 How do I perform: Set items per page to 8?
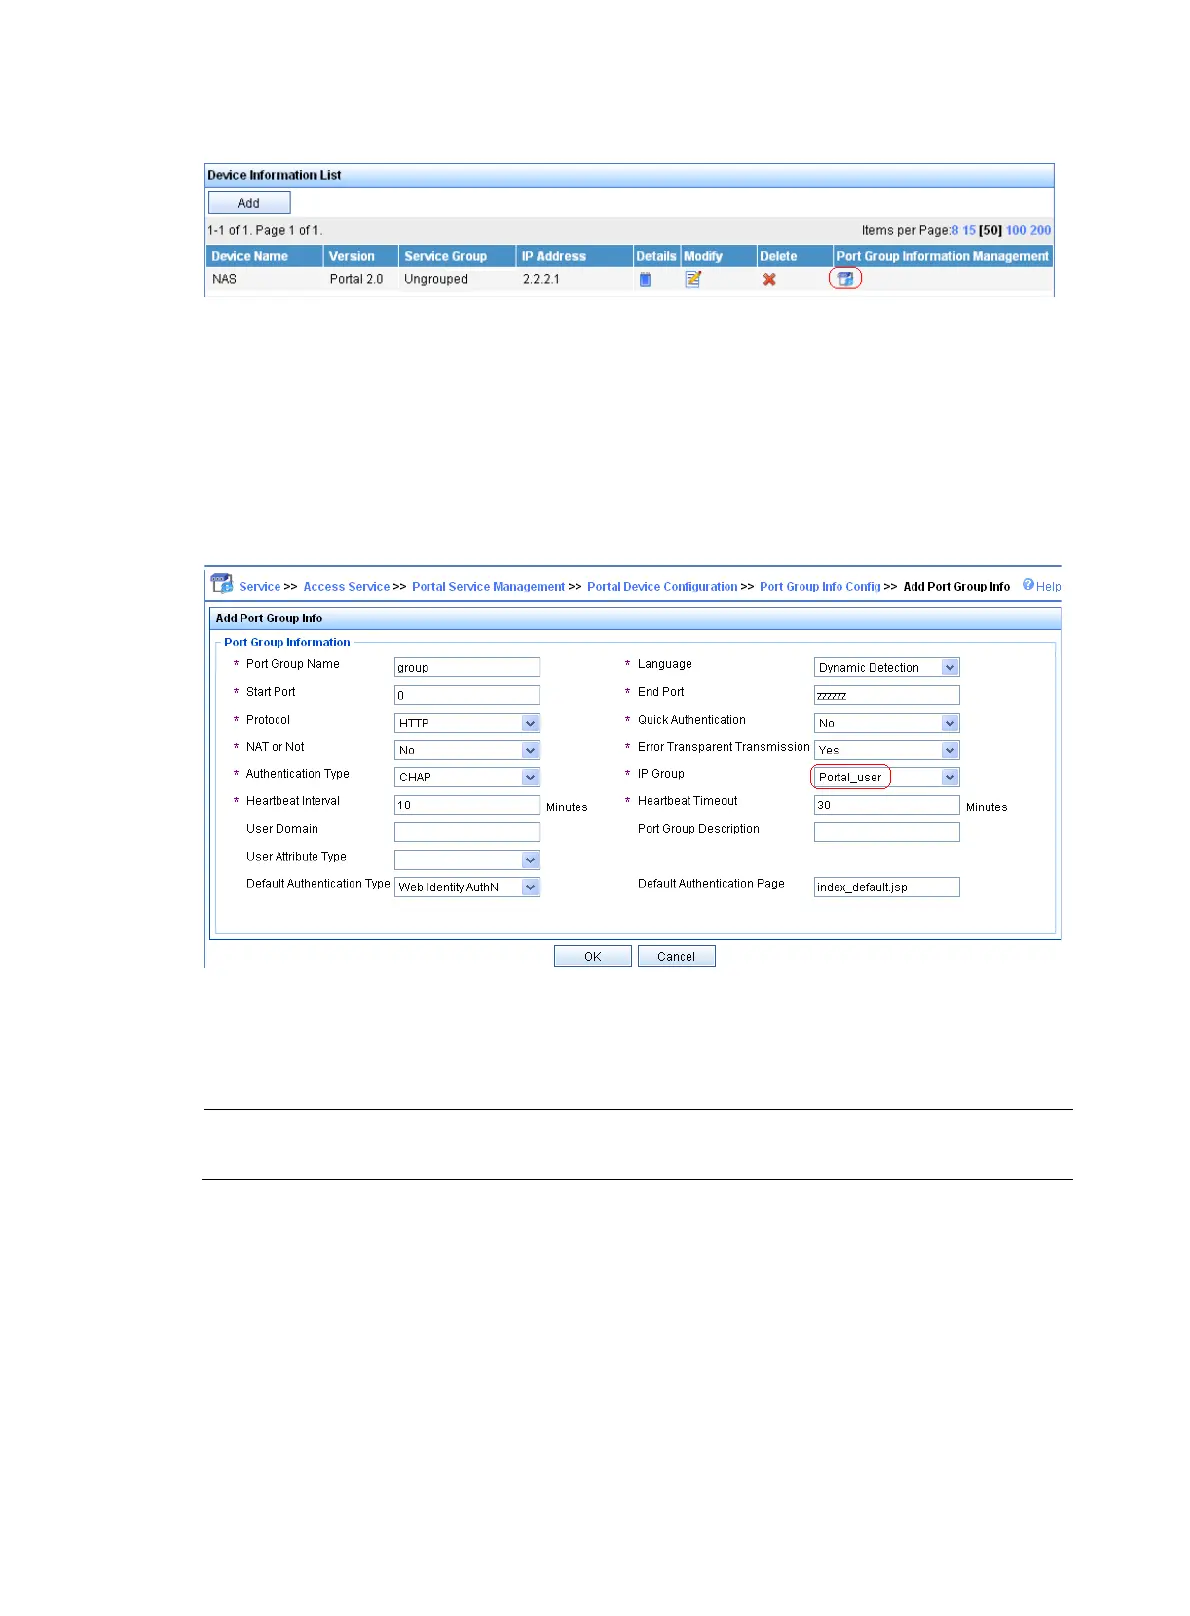pos(955,230)
